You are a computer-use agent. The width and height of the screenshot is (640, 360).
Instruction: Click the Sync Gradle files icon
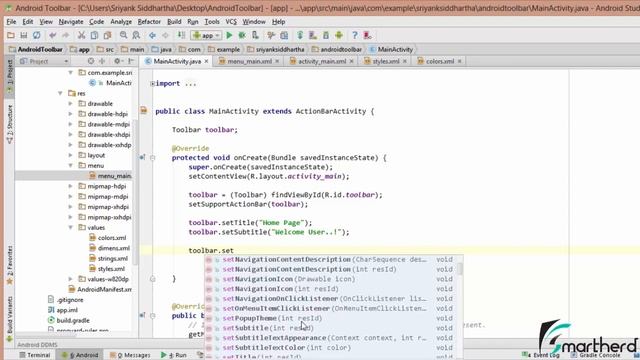[x=300, y=36]
